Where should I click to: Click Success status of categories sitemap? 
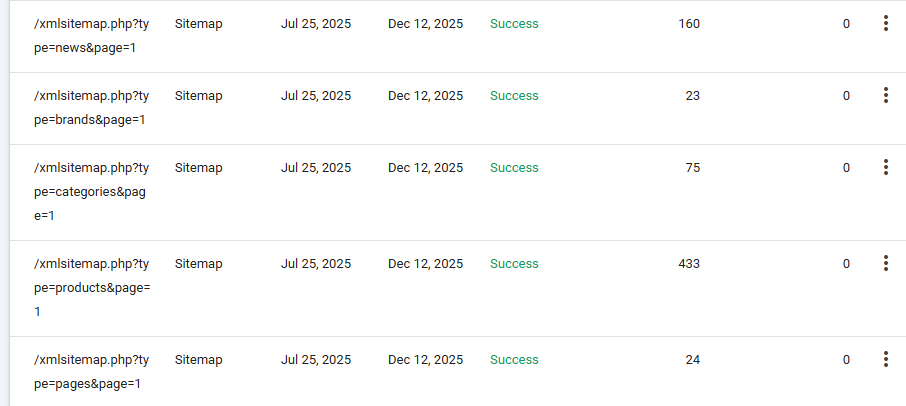(x=514, y=168)
